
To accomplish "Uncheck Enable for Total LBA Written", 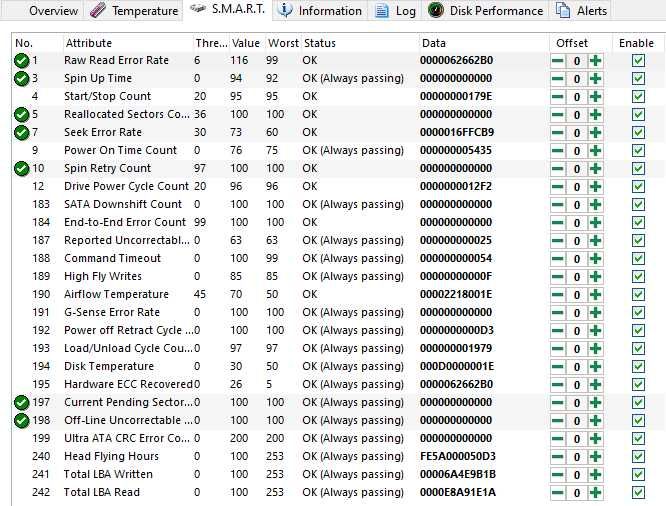I will coord(638,475).
